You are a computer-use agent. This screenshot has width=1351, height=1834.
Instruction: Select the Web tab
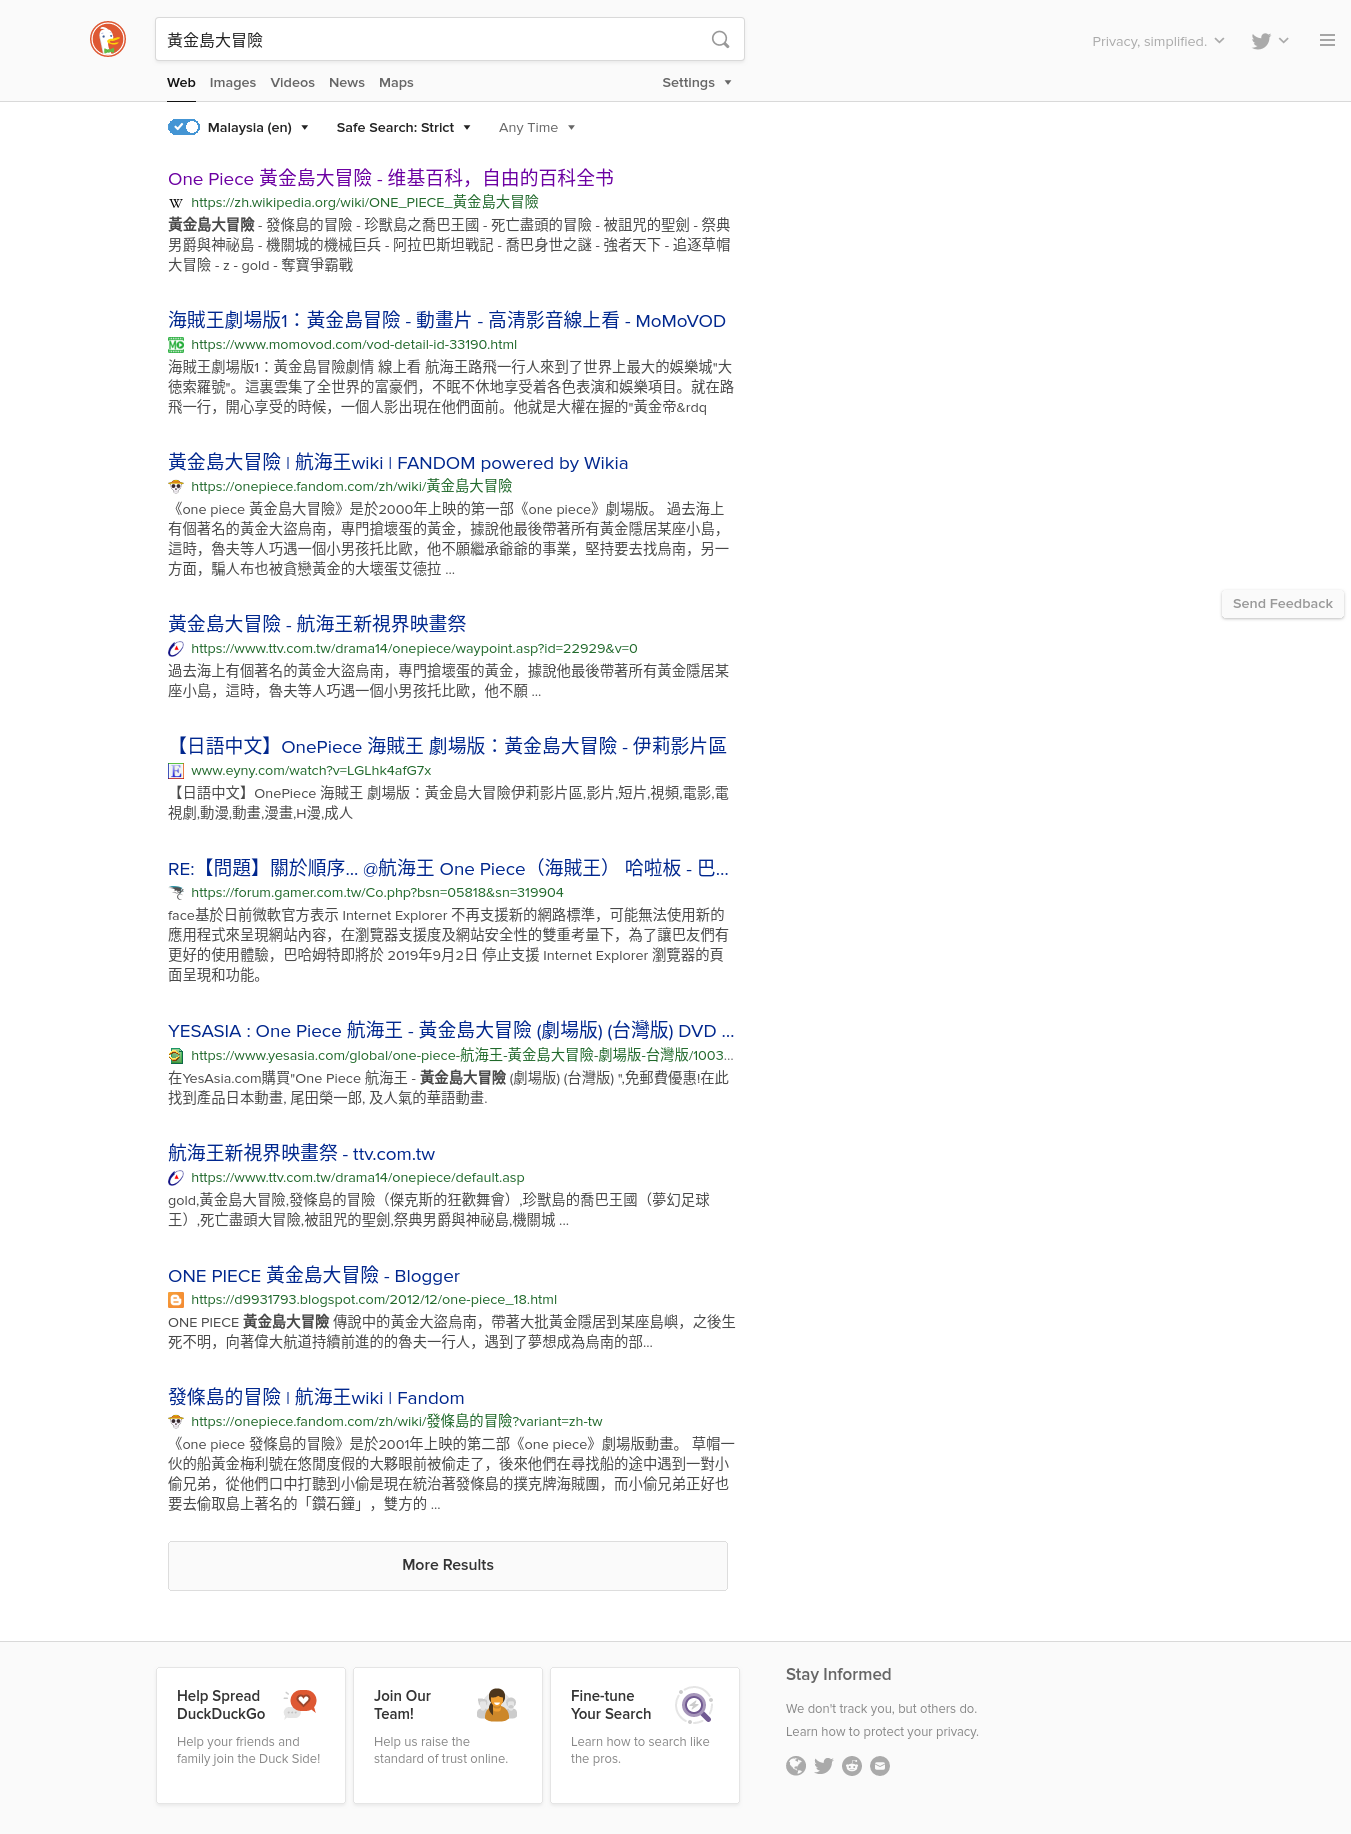(181, 83)
